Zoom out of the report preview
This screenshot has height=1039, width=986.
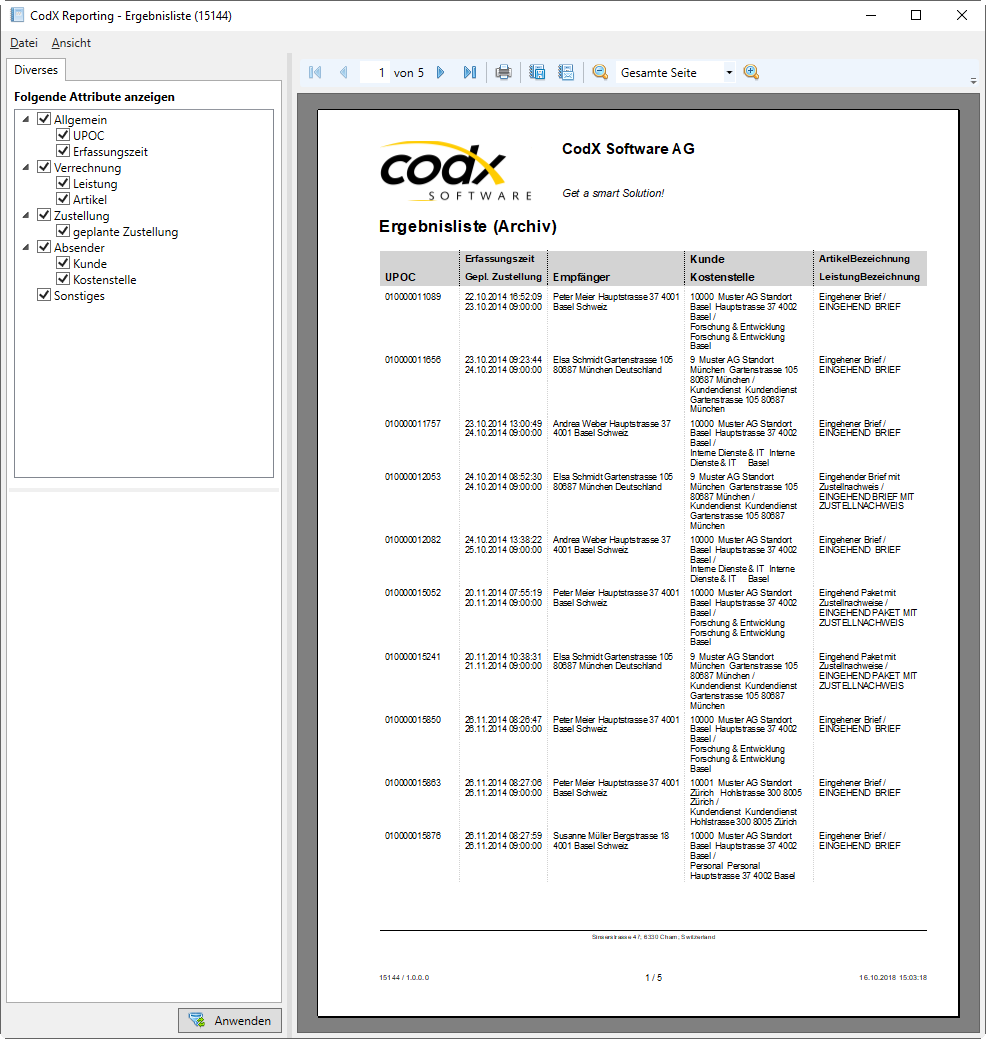(x=598, y=71)
